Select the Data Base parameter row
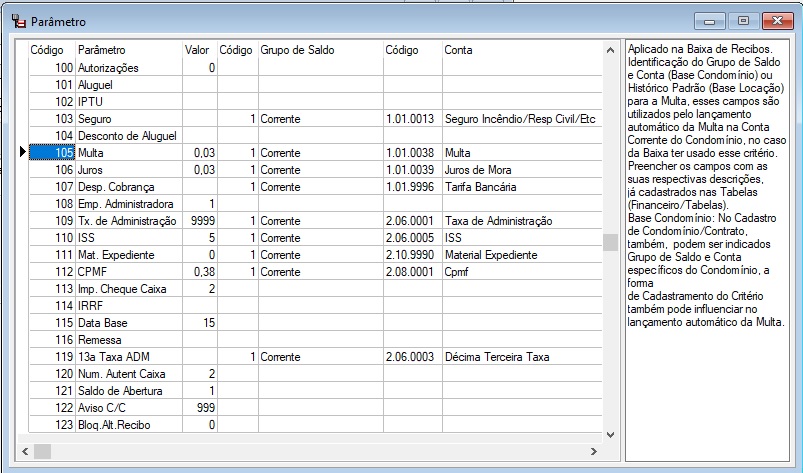The image size is (803, 473). click(x=315, y=322)
